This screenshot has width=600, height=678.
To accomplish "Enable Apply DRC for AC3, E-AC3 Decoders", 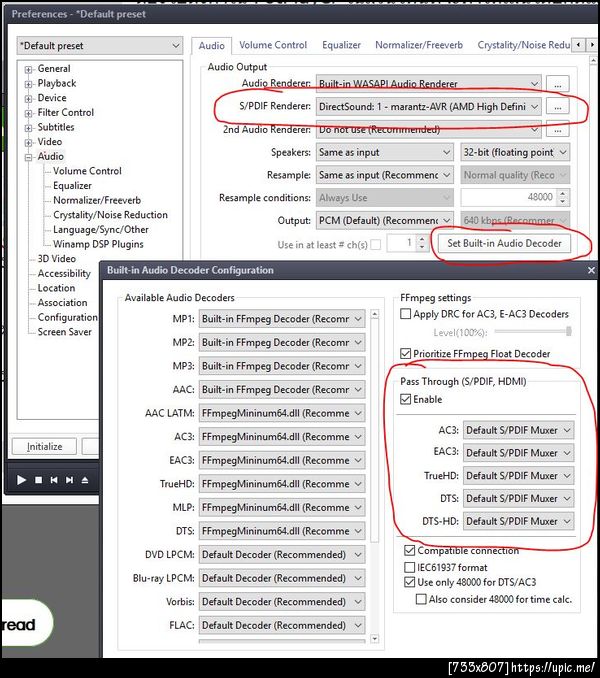I will click(405, 314).
